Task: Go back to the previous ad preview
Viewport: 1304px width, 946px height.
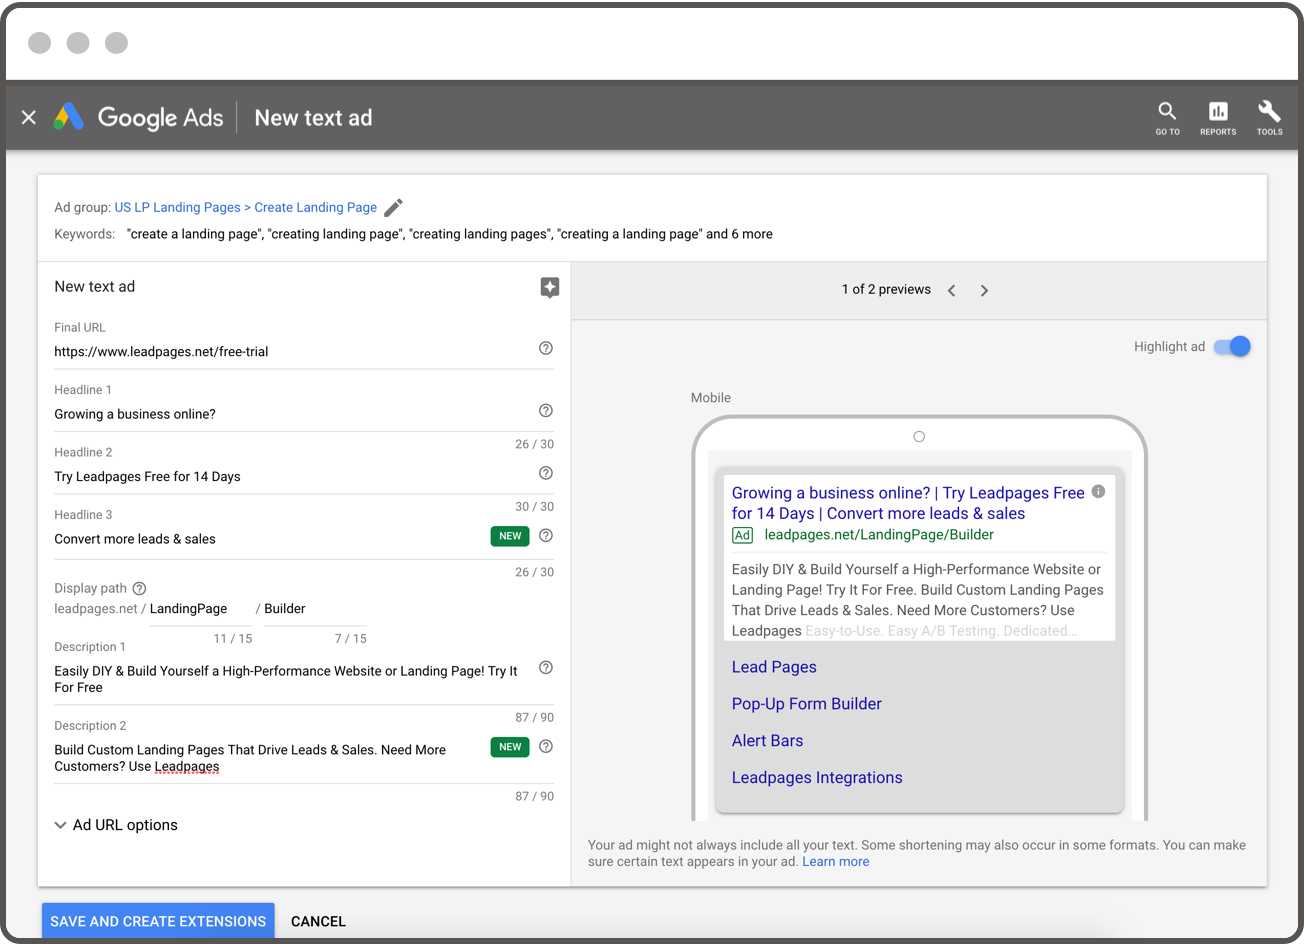Action: pyautogui.click(x=951, y=290)
